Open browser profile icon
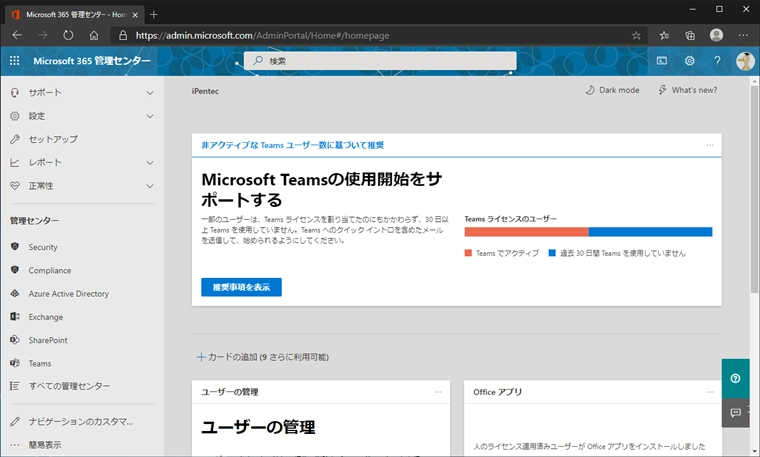Viewport: 760px width, 457px height. point(716,35)
